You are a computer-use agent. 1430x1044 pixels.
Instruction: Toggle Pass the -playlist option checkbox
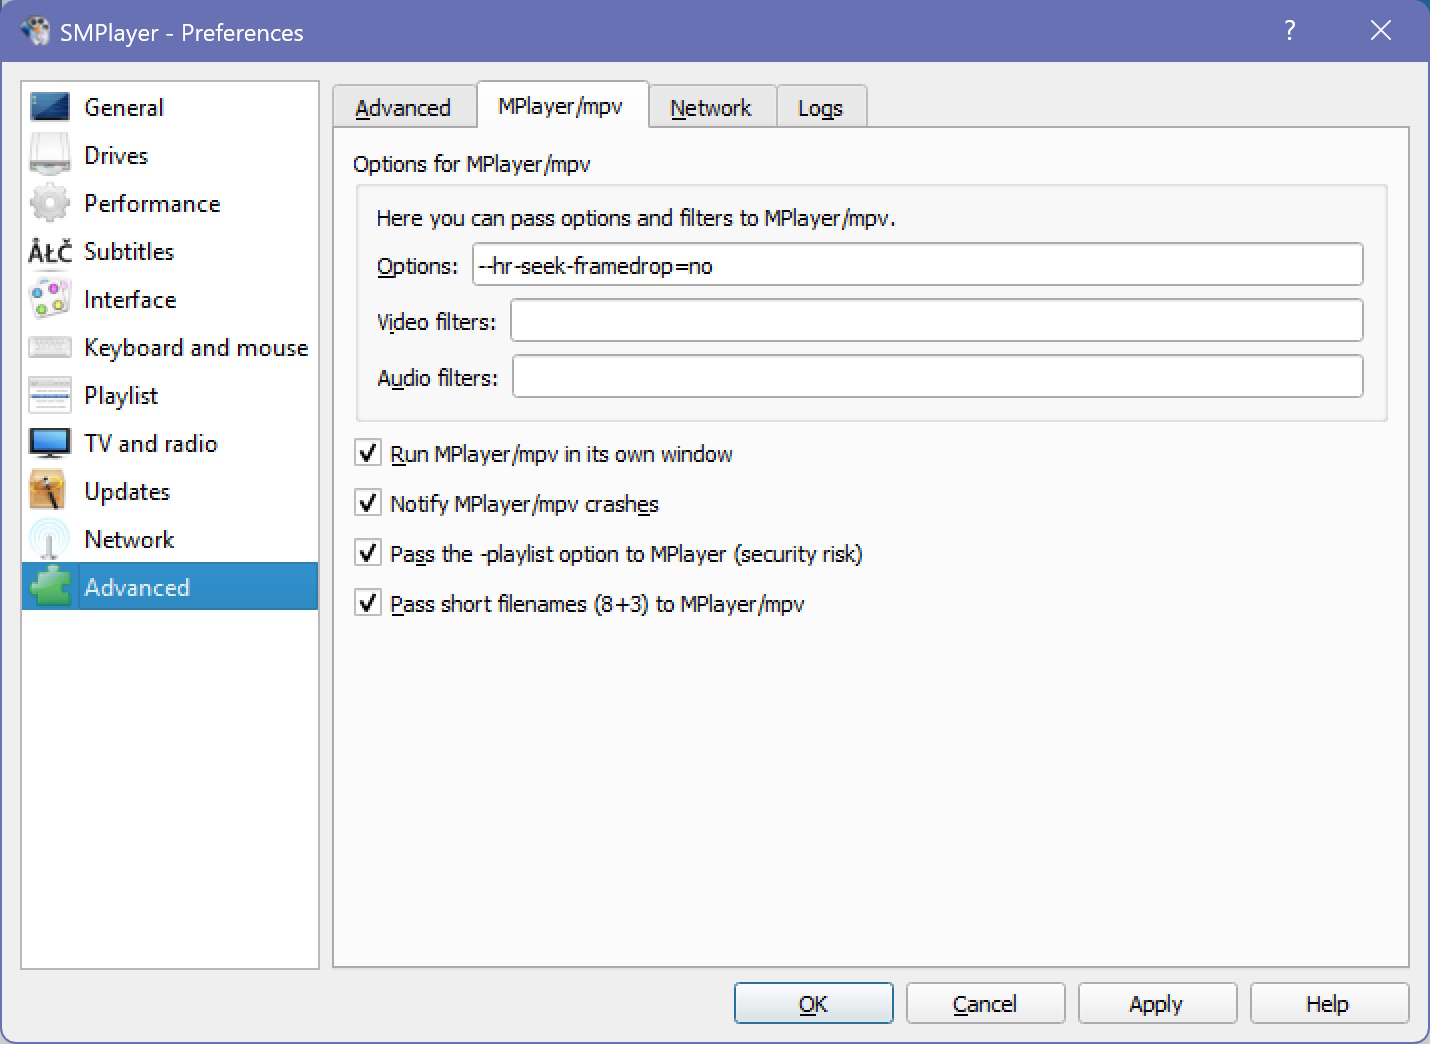coord(368,553)
